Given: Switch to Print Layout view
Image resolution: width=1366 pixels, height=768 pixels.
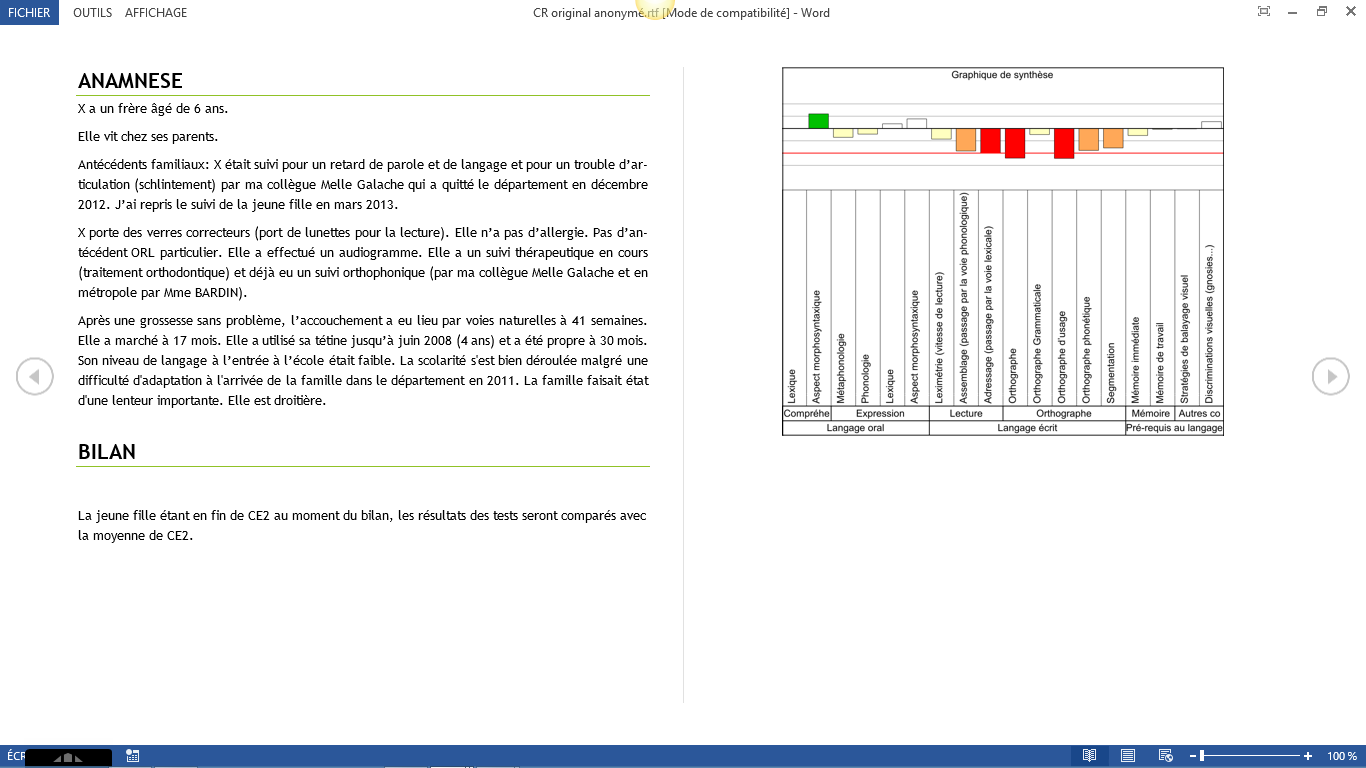Looking at the screenshot, I should click(x=1127, y=756).
